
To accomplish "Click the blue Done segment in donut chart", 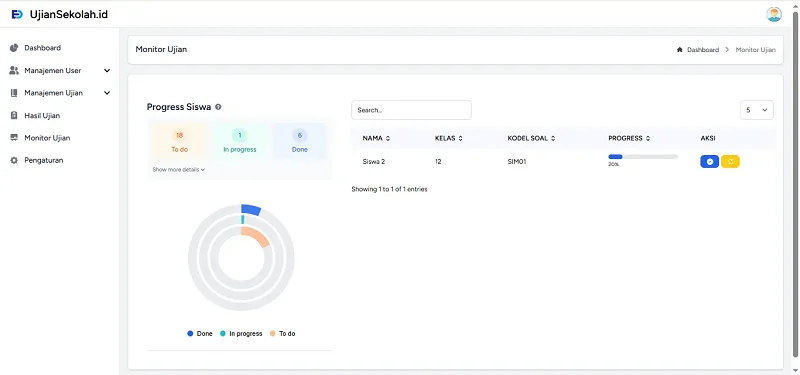I will coord(251,210).
